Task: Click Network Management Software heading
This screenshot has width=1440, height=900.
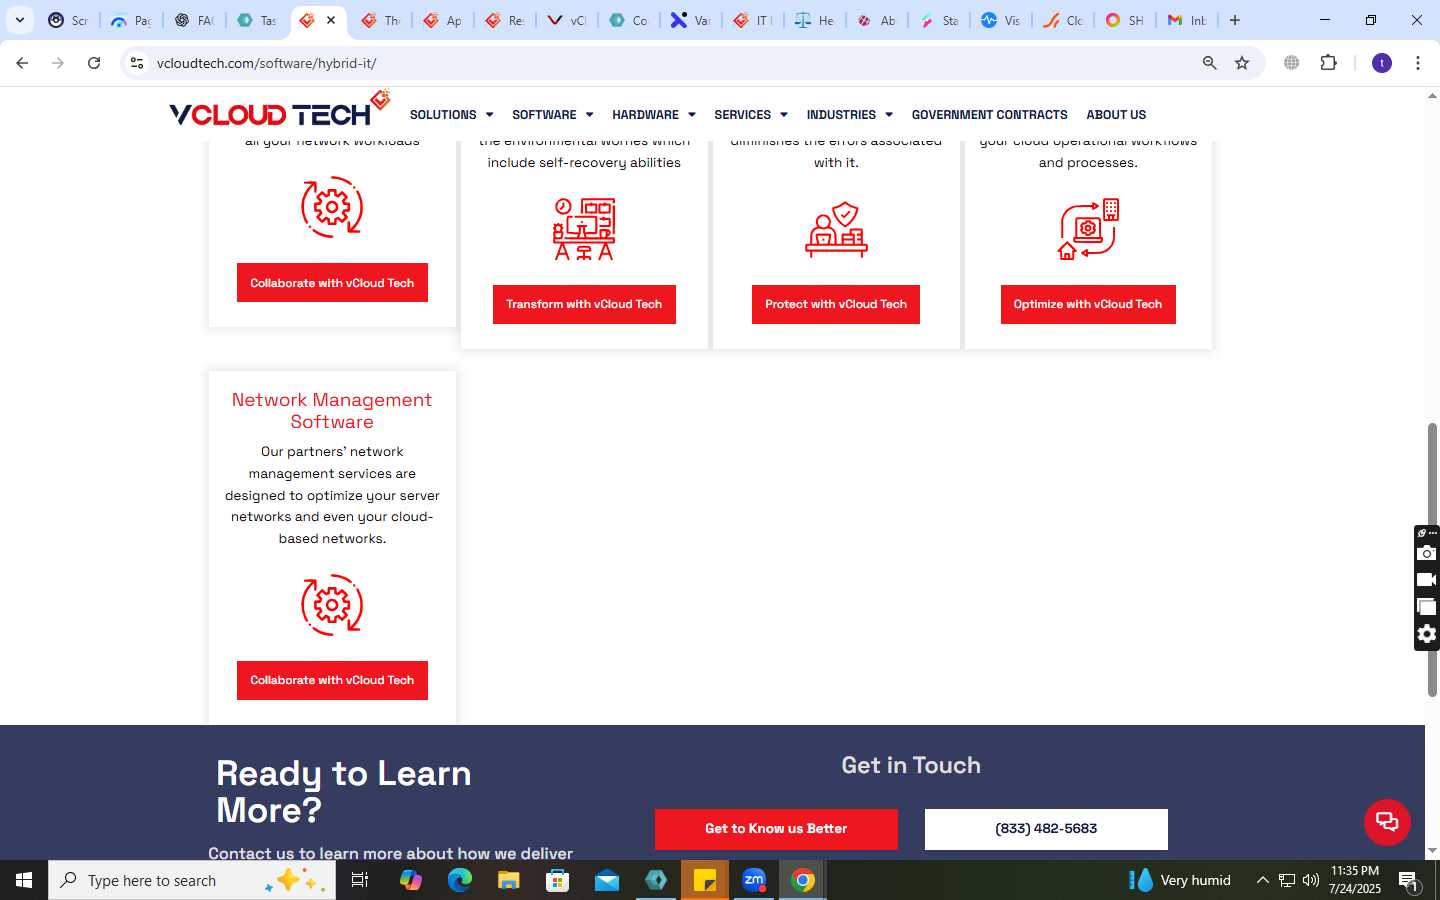Action: (332, 411)
